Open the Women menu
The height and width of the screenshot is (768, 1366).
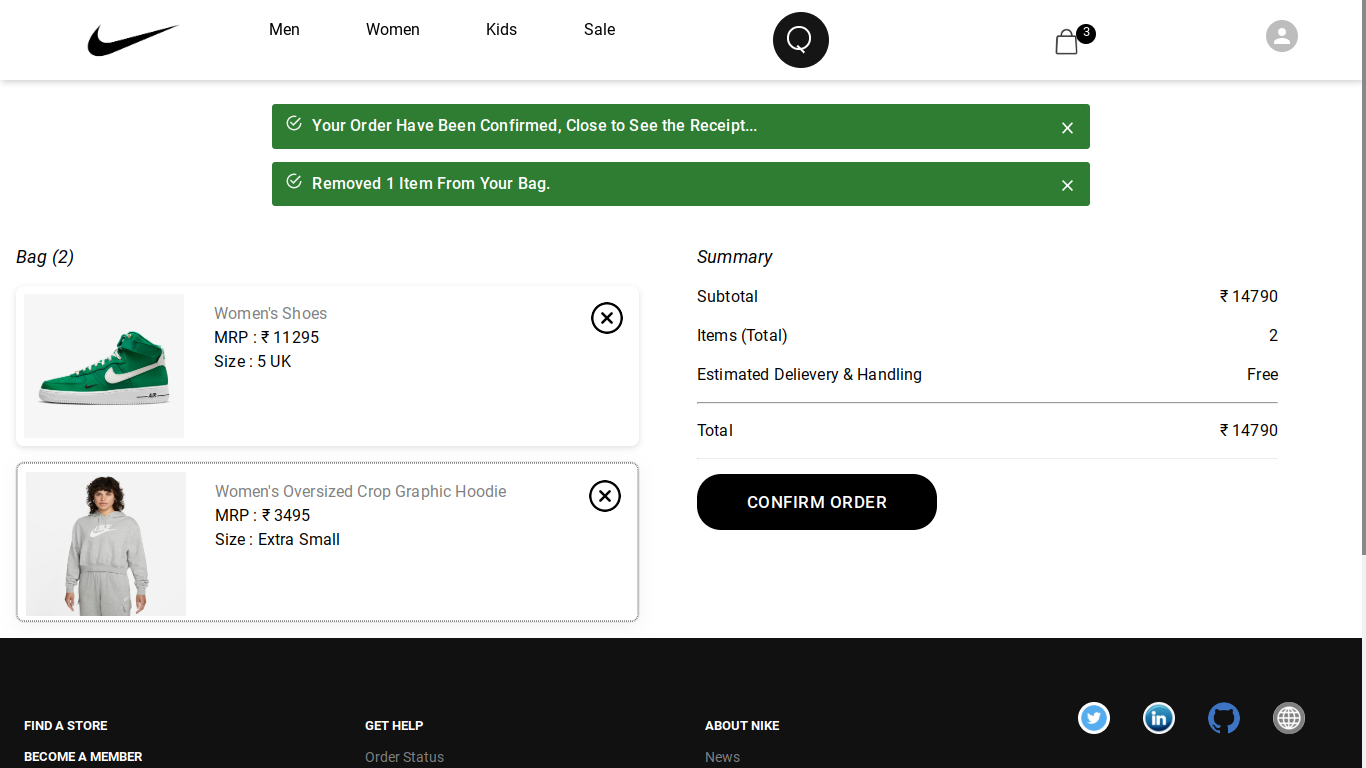(x=393, y=30)
